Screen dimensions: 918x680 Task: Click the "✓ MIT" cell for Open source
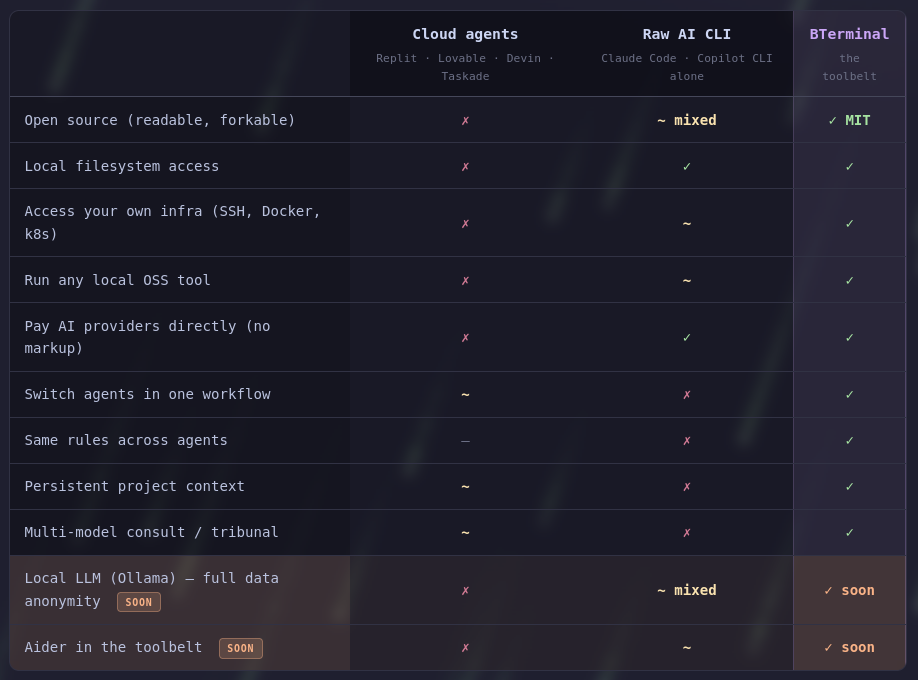(x=849, y=120)
